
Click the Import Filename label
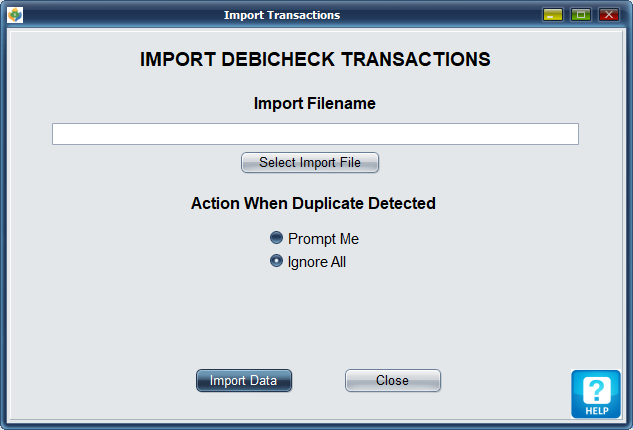[315, 103]
